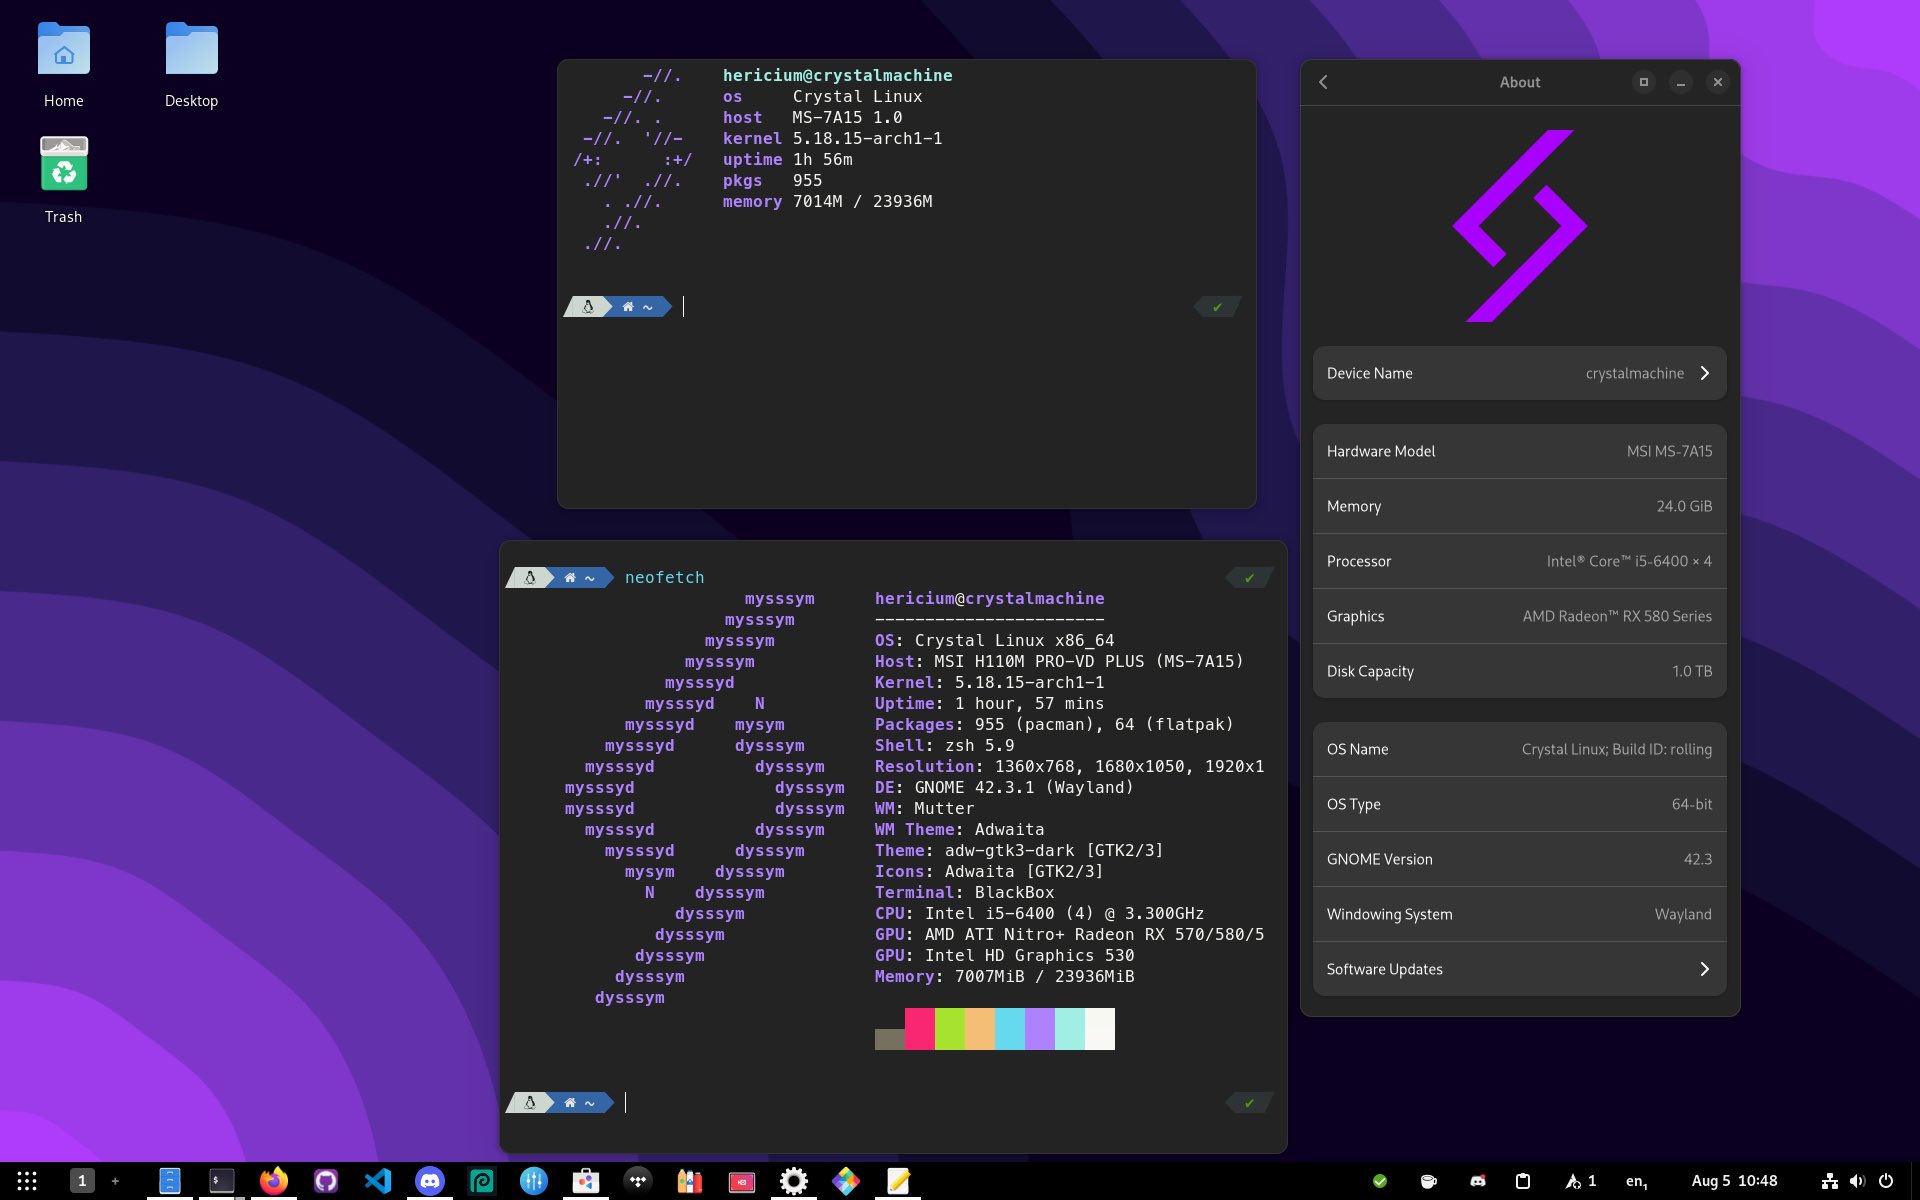Click the Discord icon in taskbar
Screen dimensions: 1920x1200
(429, 1181)
